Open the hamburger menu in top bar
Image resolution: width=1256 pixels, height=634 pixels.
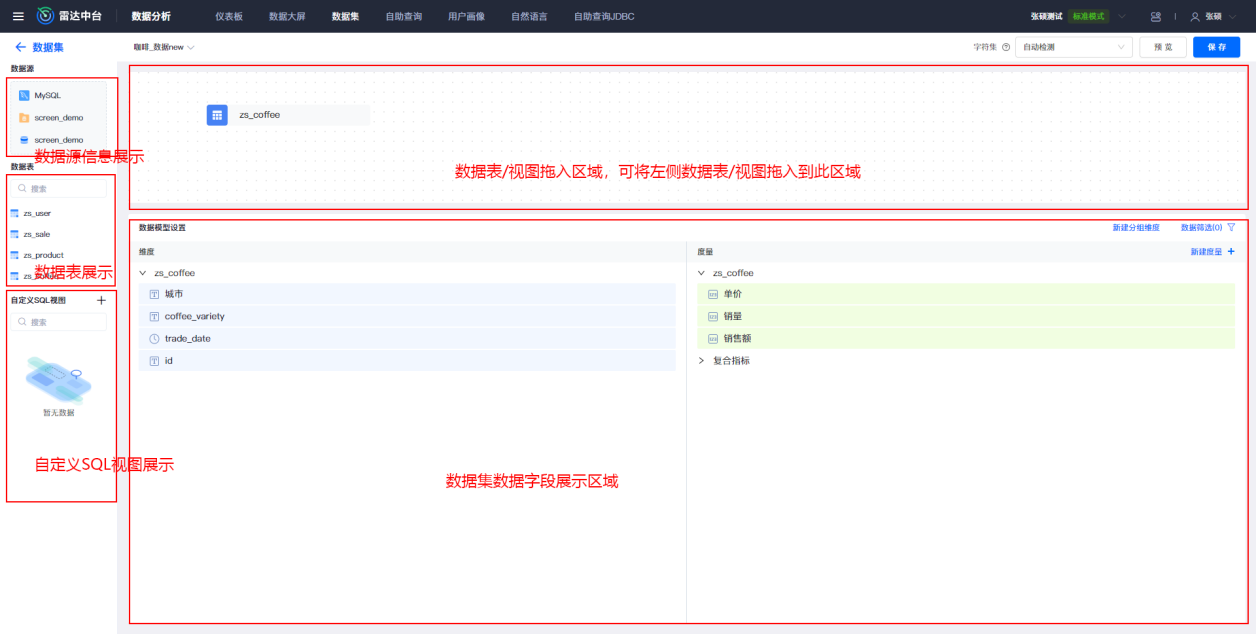[x=18, y=16]
